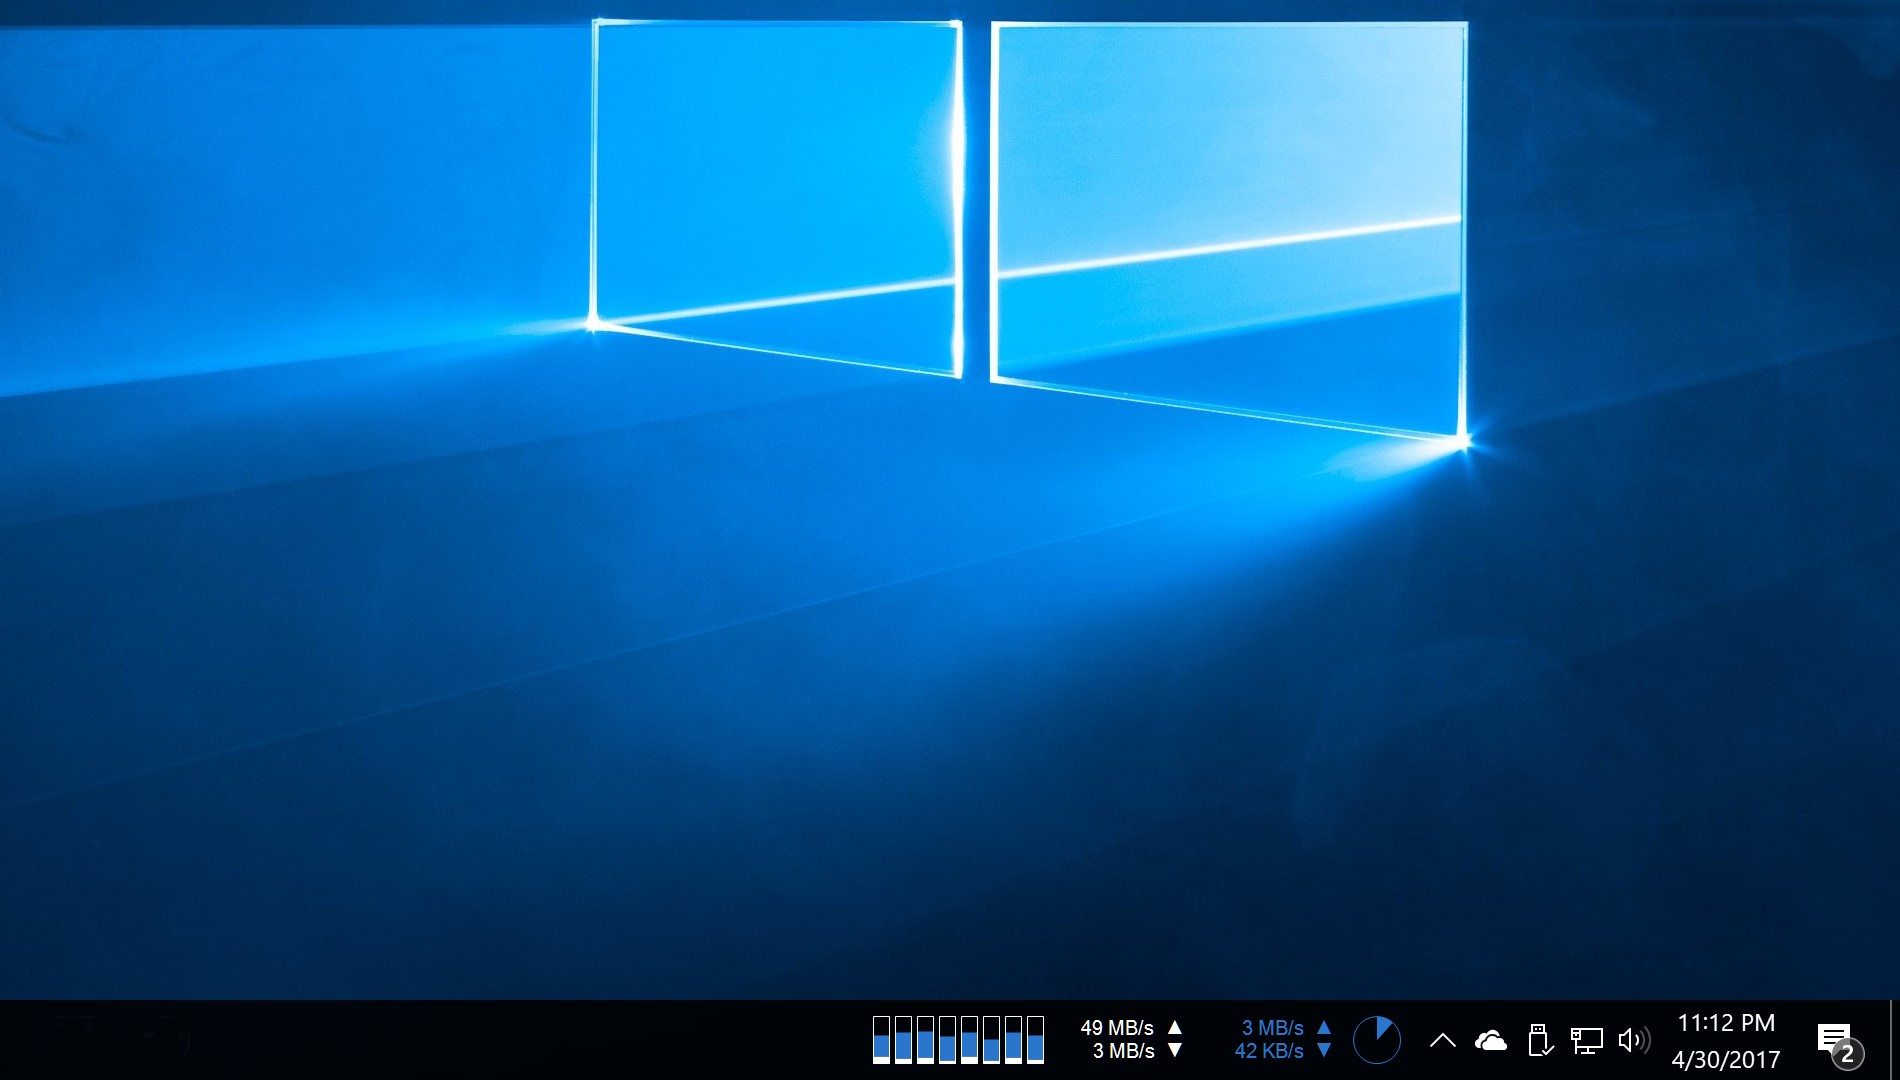Click the eight-bar CPU core usage meter
The image size is (1900, 1080).
click(958, 1040)
